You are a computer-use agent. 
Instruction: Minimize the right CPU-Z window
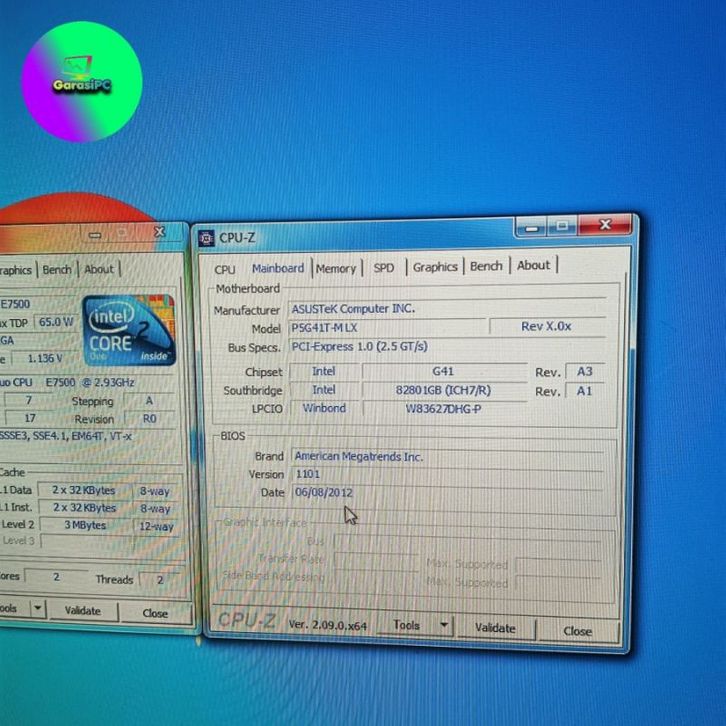pos(532,228)
